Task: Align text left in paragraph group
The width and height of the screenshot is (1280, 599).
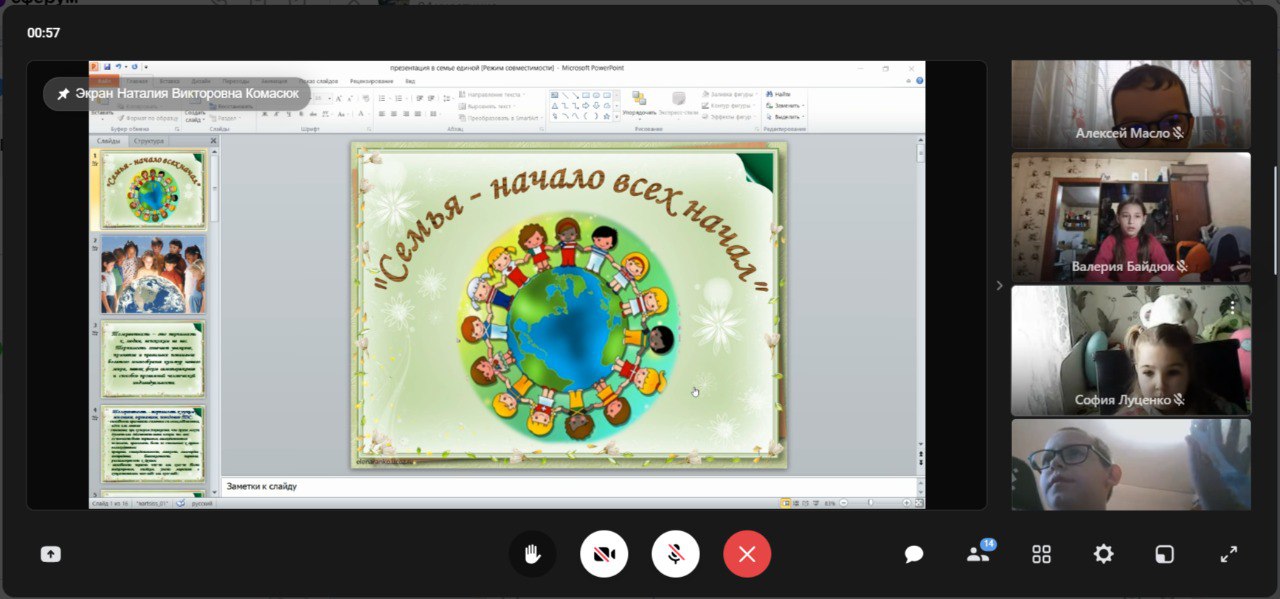Action: [381, 114]
